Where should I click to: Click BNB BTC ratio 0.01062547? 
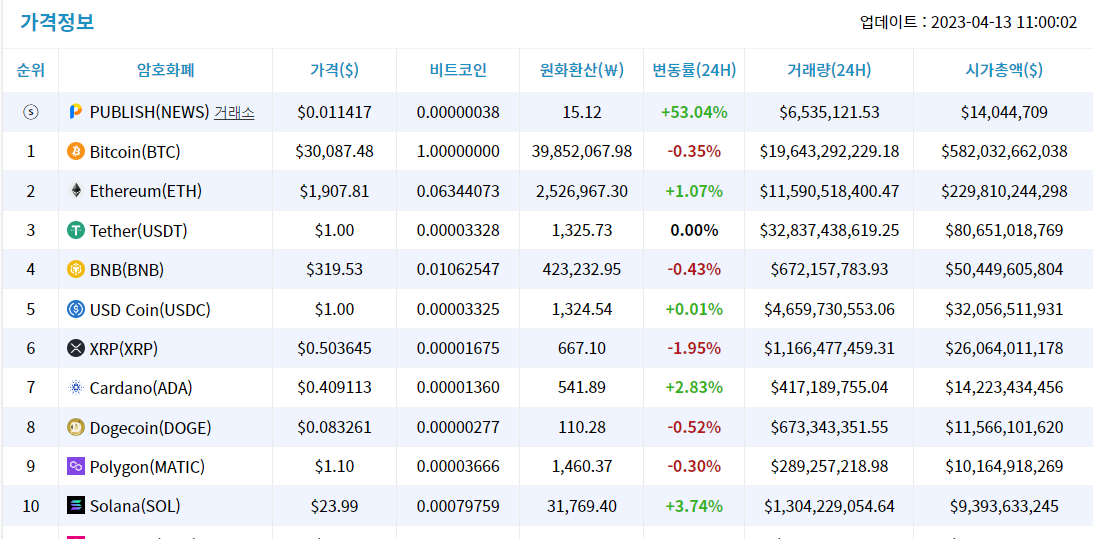tap(458, 269)
